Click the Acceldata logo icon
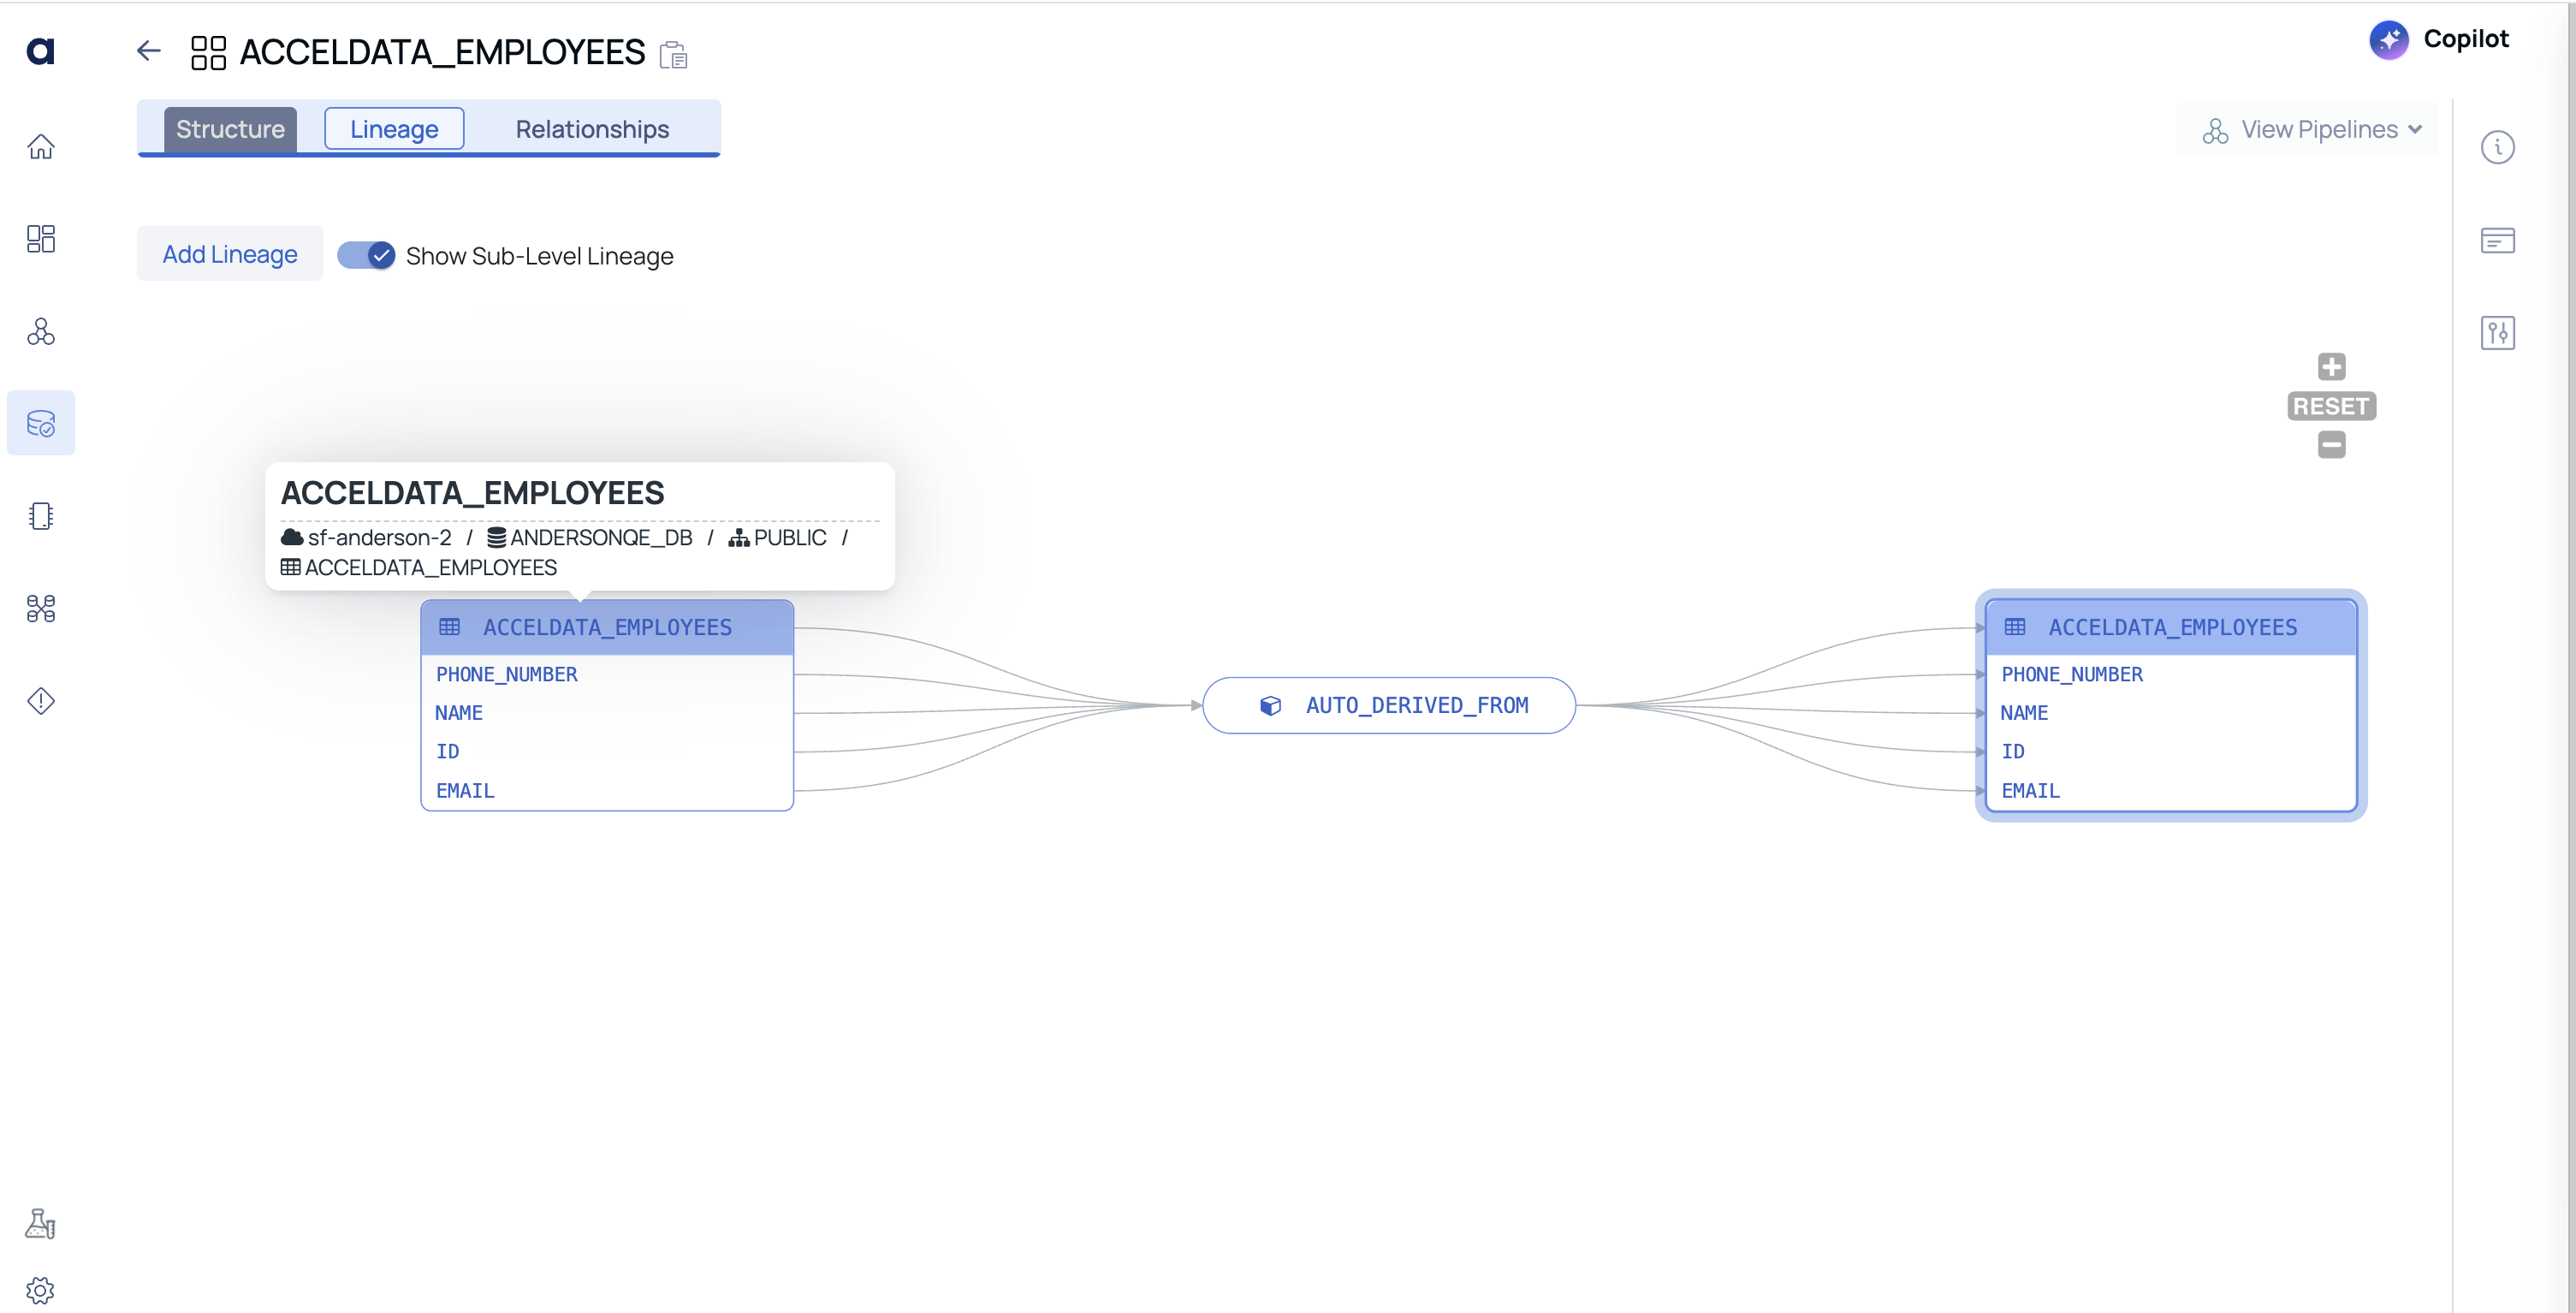The image size is (2576, 1313). (x=40, y=50)
